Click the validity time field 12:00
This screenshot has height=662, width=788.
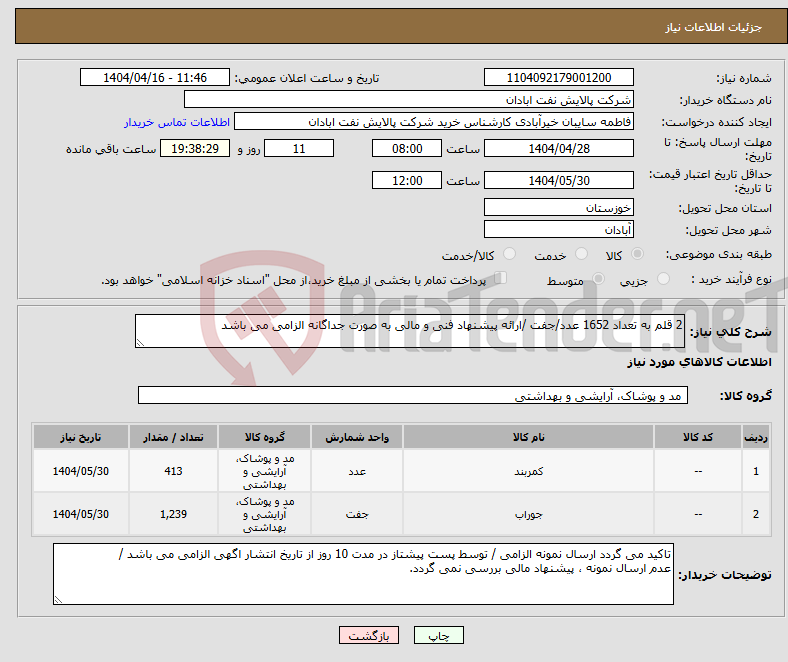(x=407, y=180)
